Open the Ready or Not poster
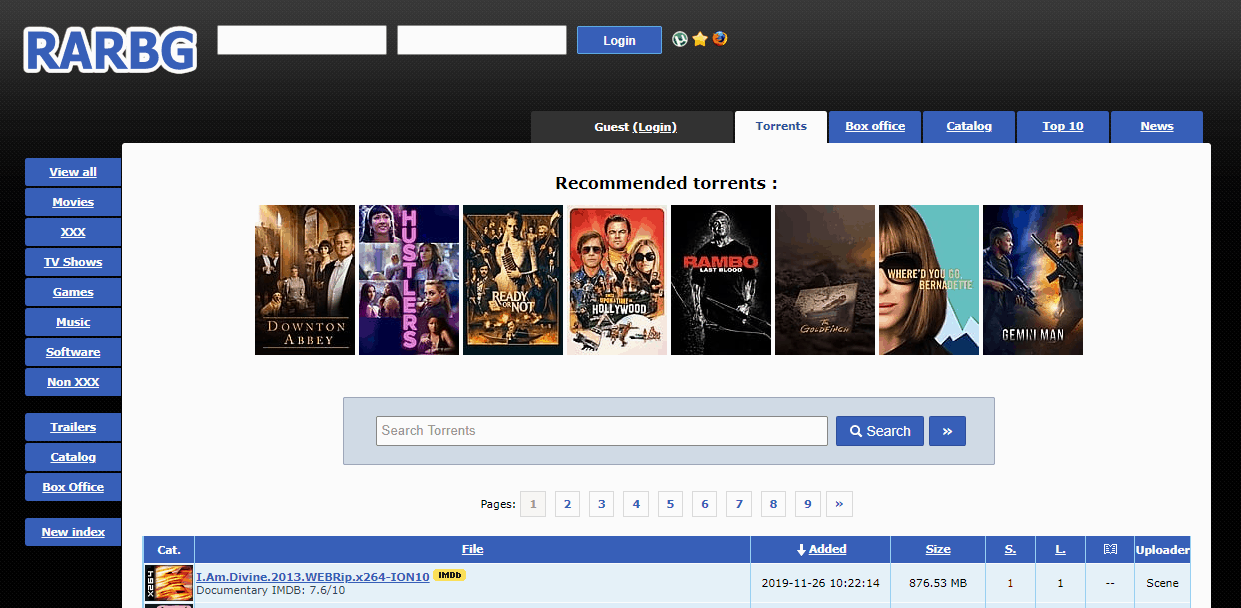The image size is (1241, 608). 513,280
